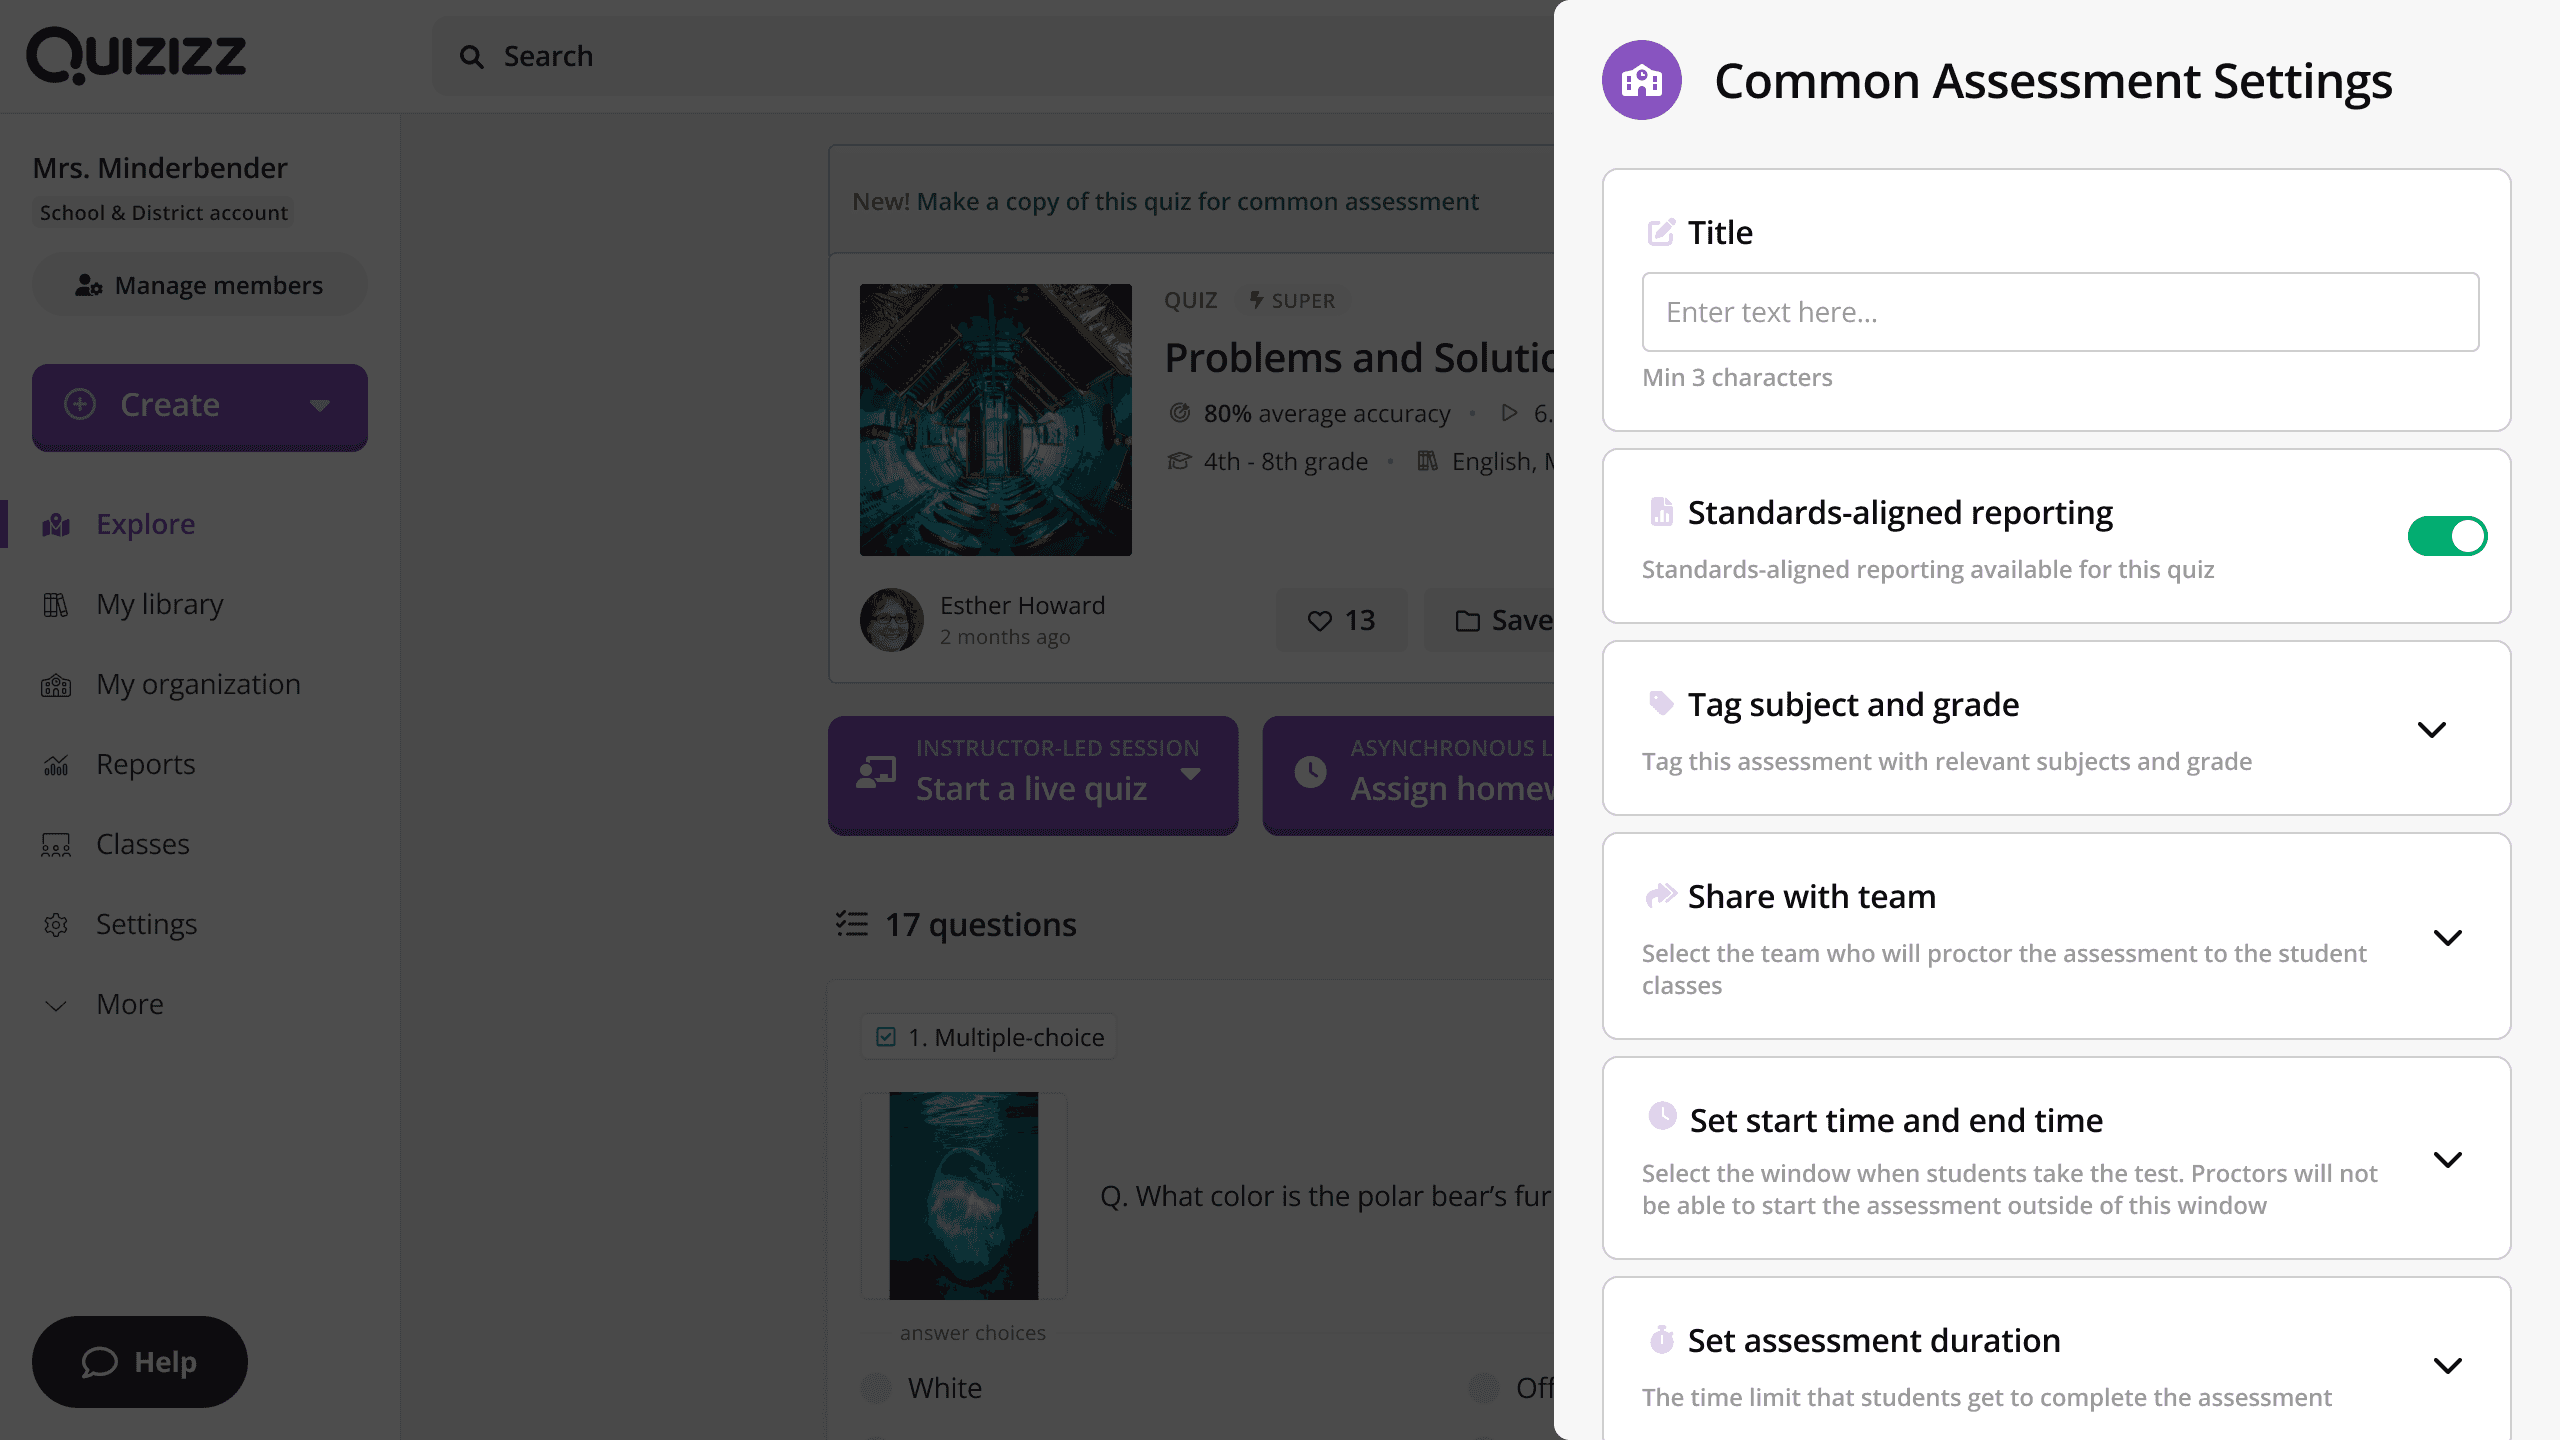
Task: Disable Standards-aligned reporting toggle
Action: click(x=2446, y=536)
